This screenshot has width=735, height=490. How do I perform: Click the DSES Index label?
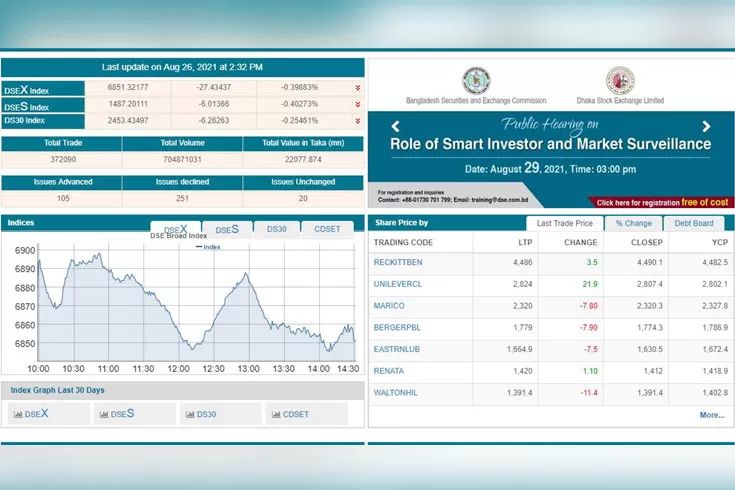26,106
